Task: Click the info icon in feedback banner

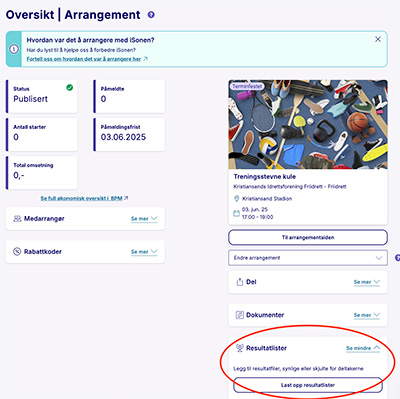Action: click(14, 49)
